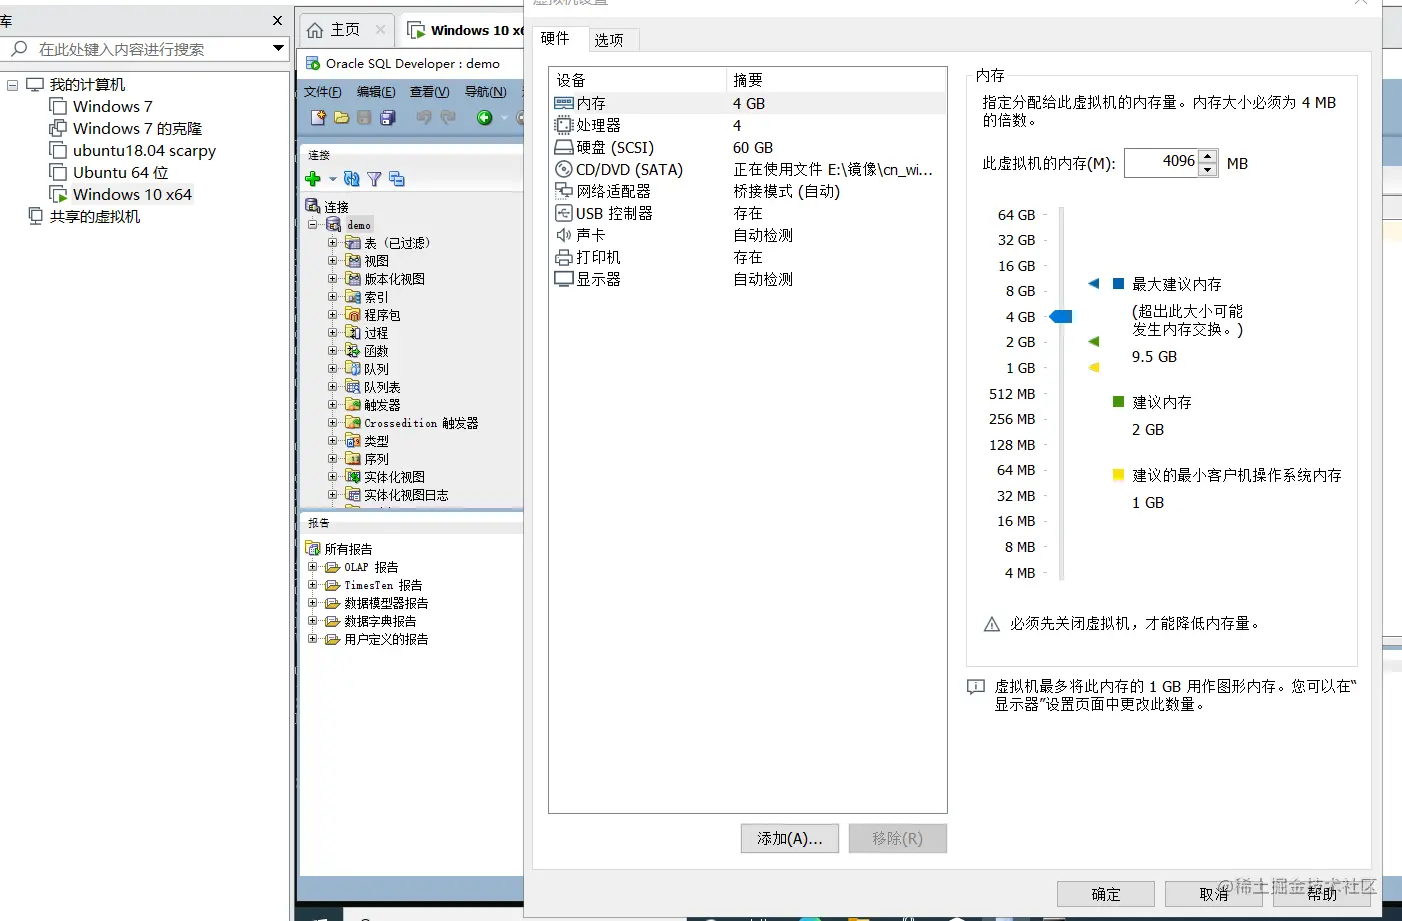The height and width of the screenshot is (921, 1402).
Task: Click the 全部保存 save-all disk icon
Action: [388, 118]
